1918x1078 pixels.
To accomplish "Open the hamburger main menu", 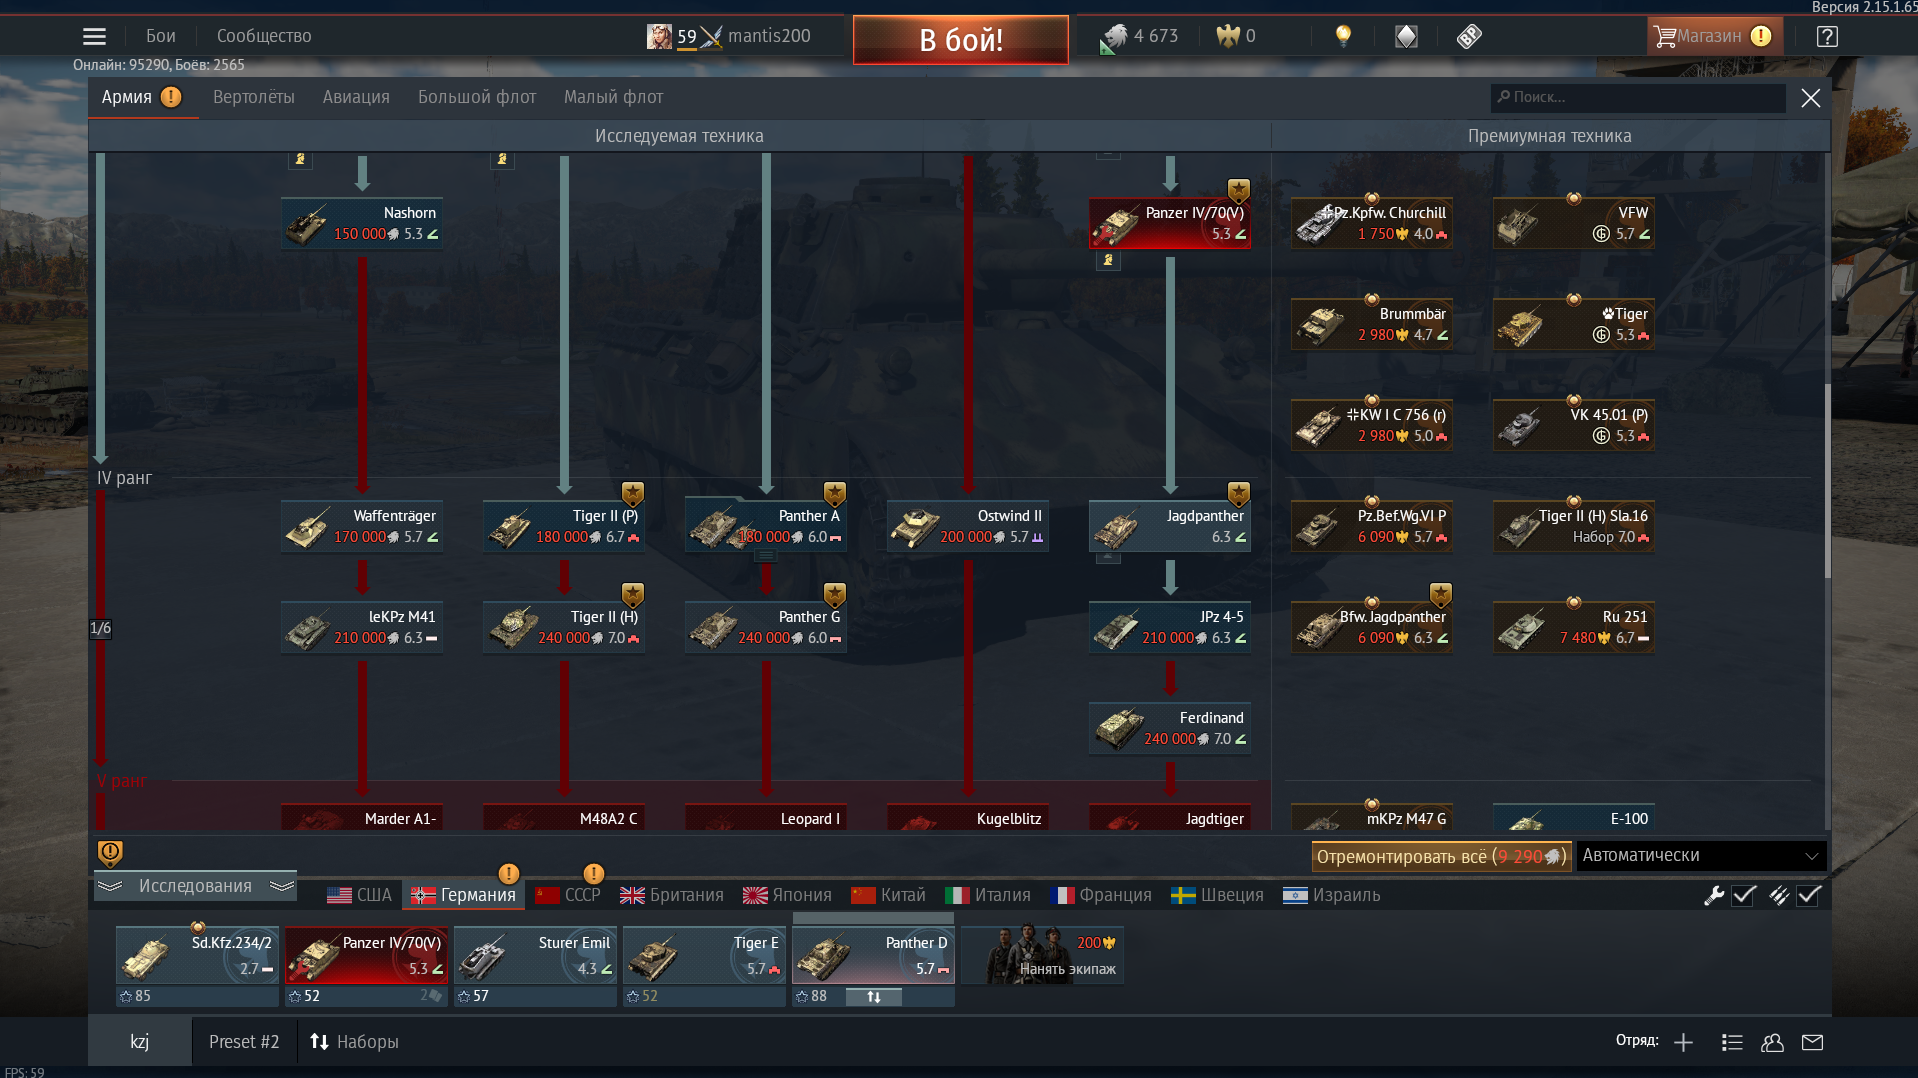I will click(x=94, y=37).
